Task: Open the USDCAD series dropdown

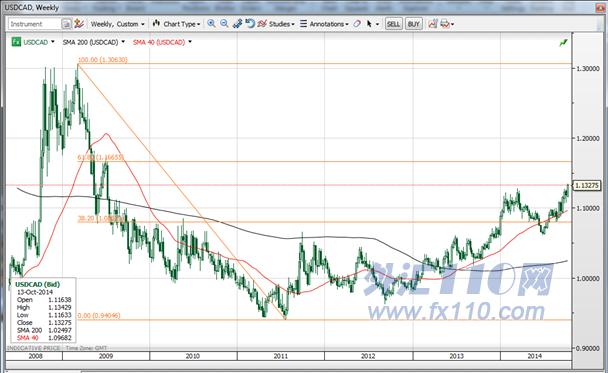Action: (53, 41)
